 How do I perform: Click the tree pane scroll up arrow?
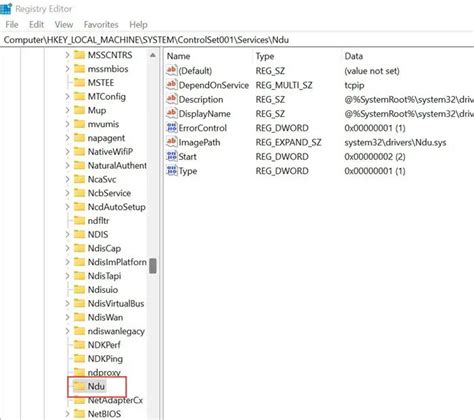[x=153, y=55]
